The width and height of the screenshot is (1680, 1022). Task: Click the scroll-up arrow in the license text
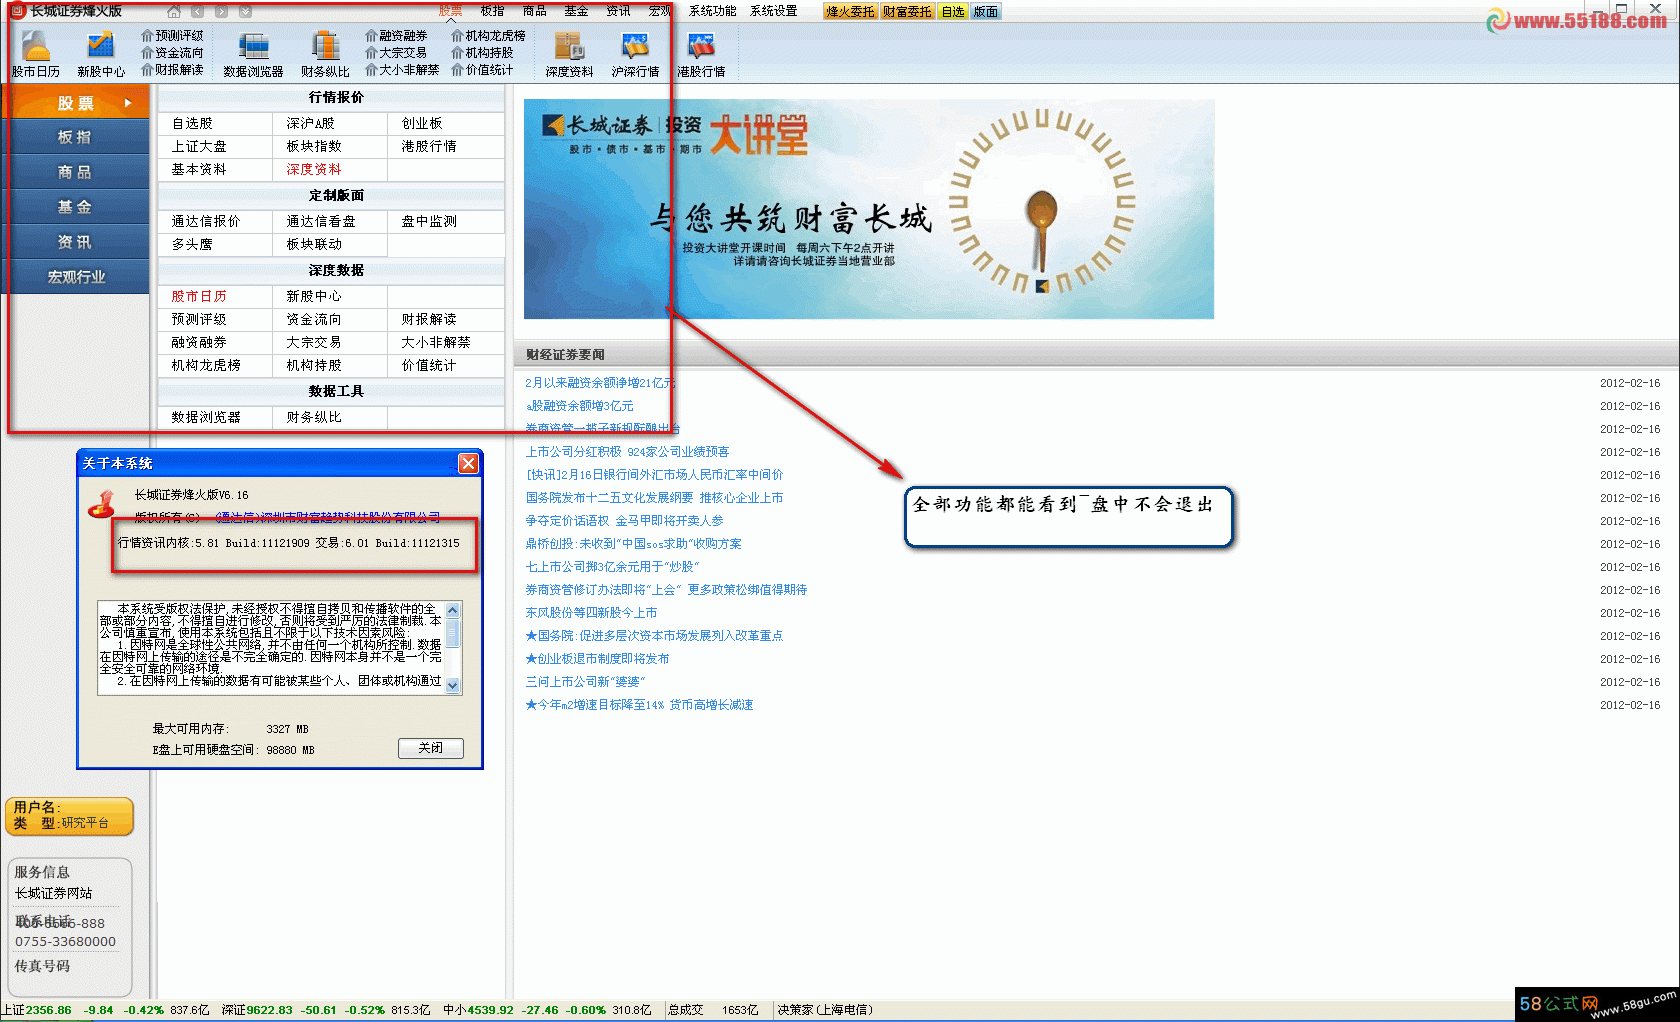point(453,609)
